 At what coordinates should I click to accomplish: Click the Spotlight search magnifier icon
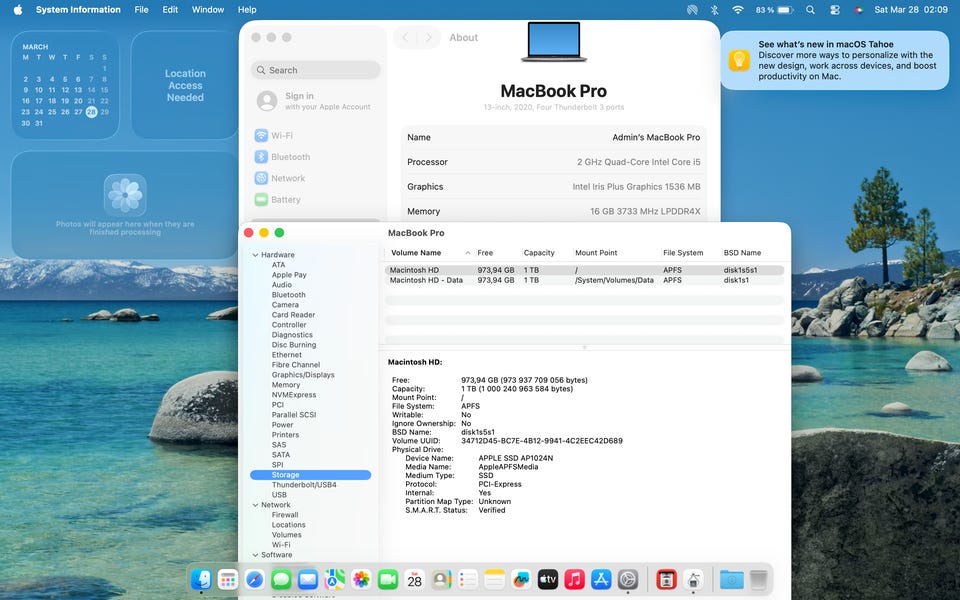tap(811, 10)
